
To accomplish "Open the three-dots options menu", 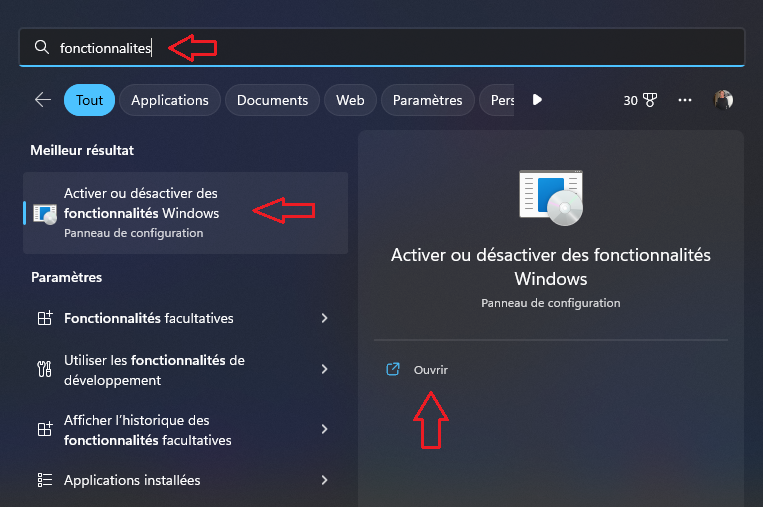I will click(685, 100).
